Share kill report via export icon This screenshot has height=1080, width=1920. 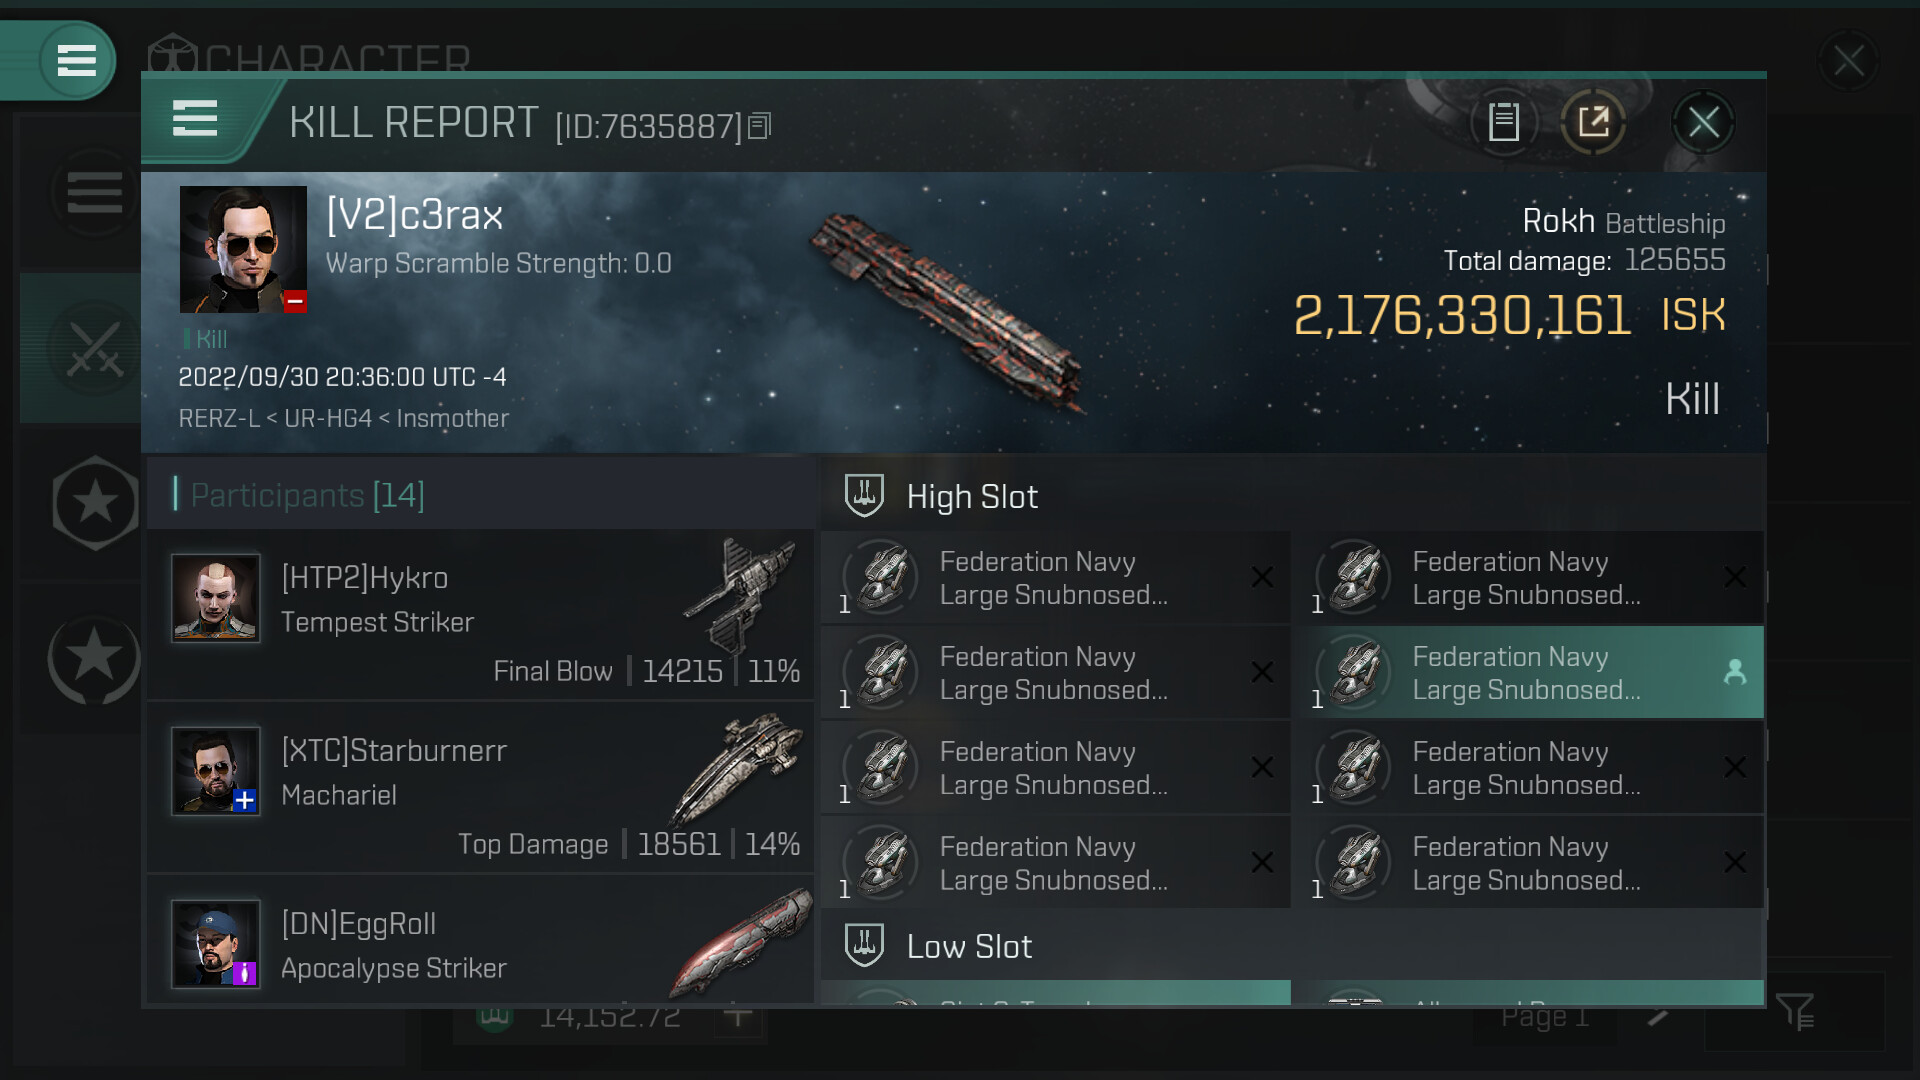click(x=1593, y=123)
